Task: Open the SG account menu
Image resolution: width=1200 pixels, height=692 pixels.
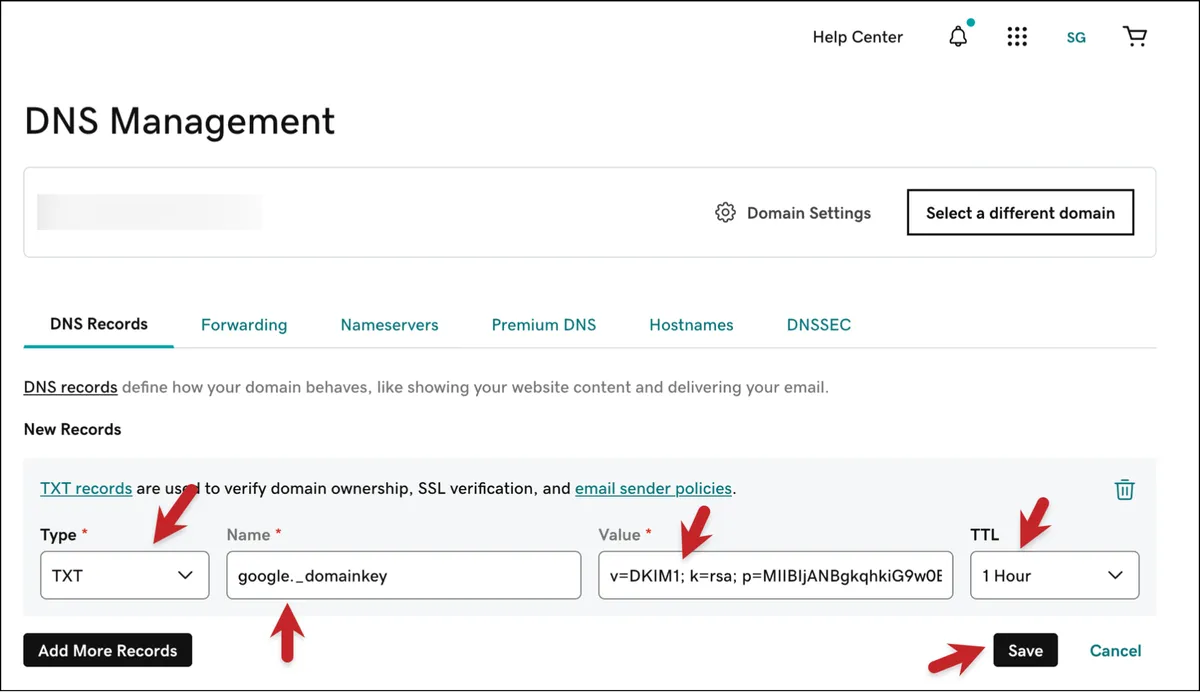Action: (1076, 38)
